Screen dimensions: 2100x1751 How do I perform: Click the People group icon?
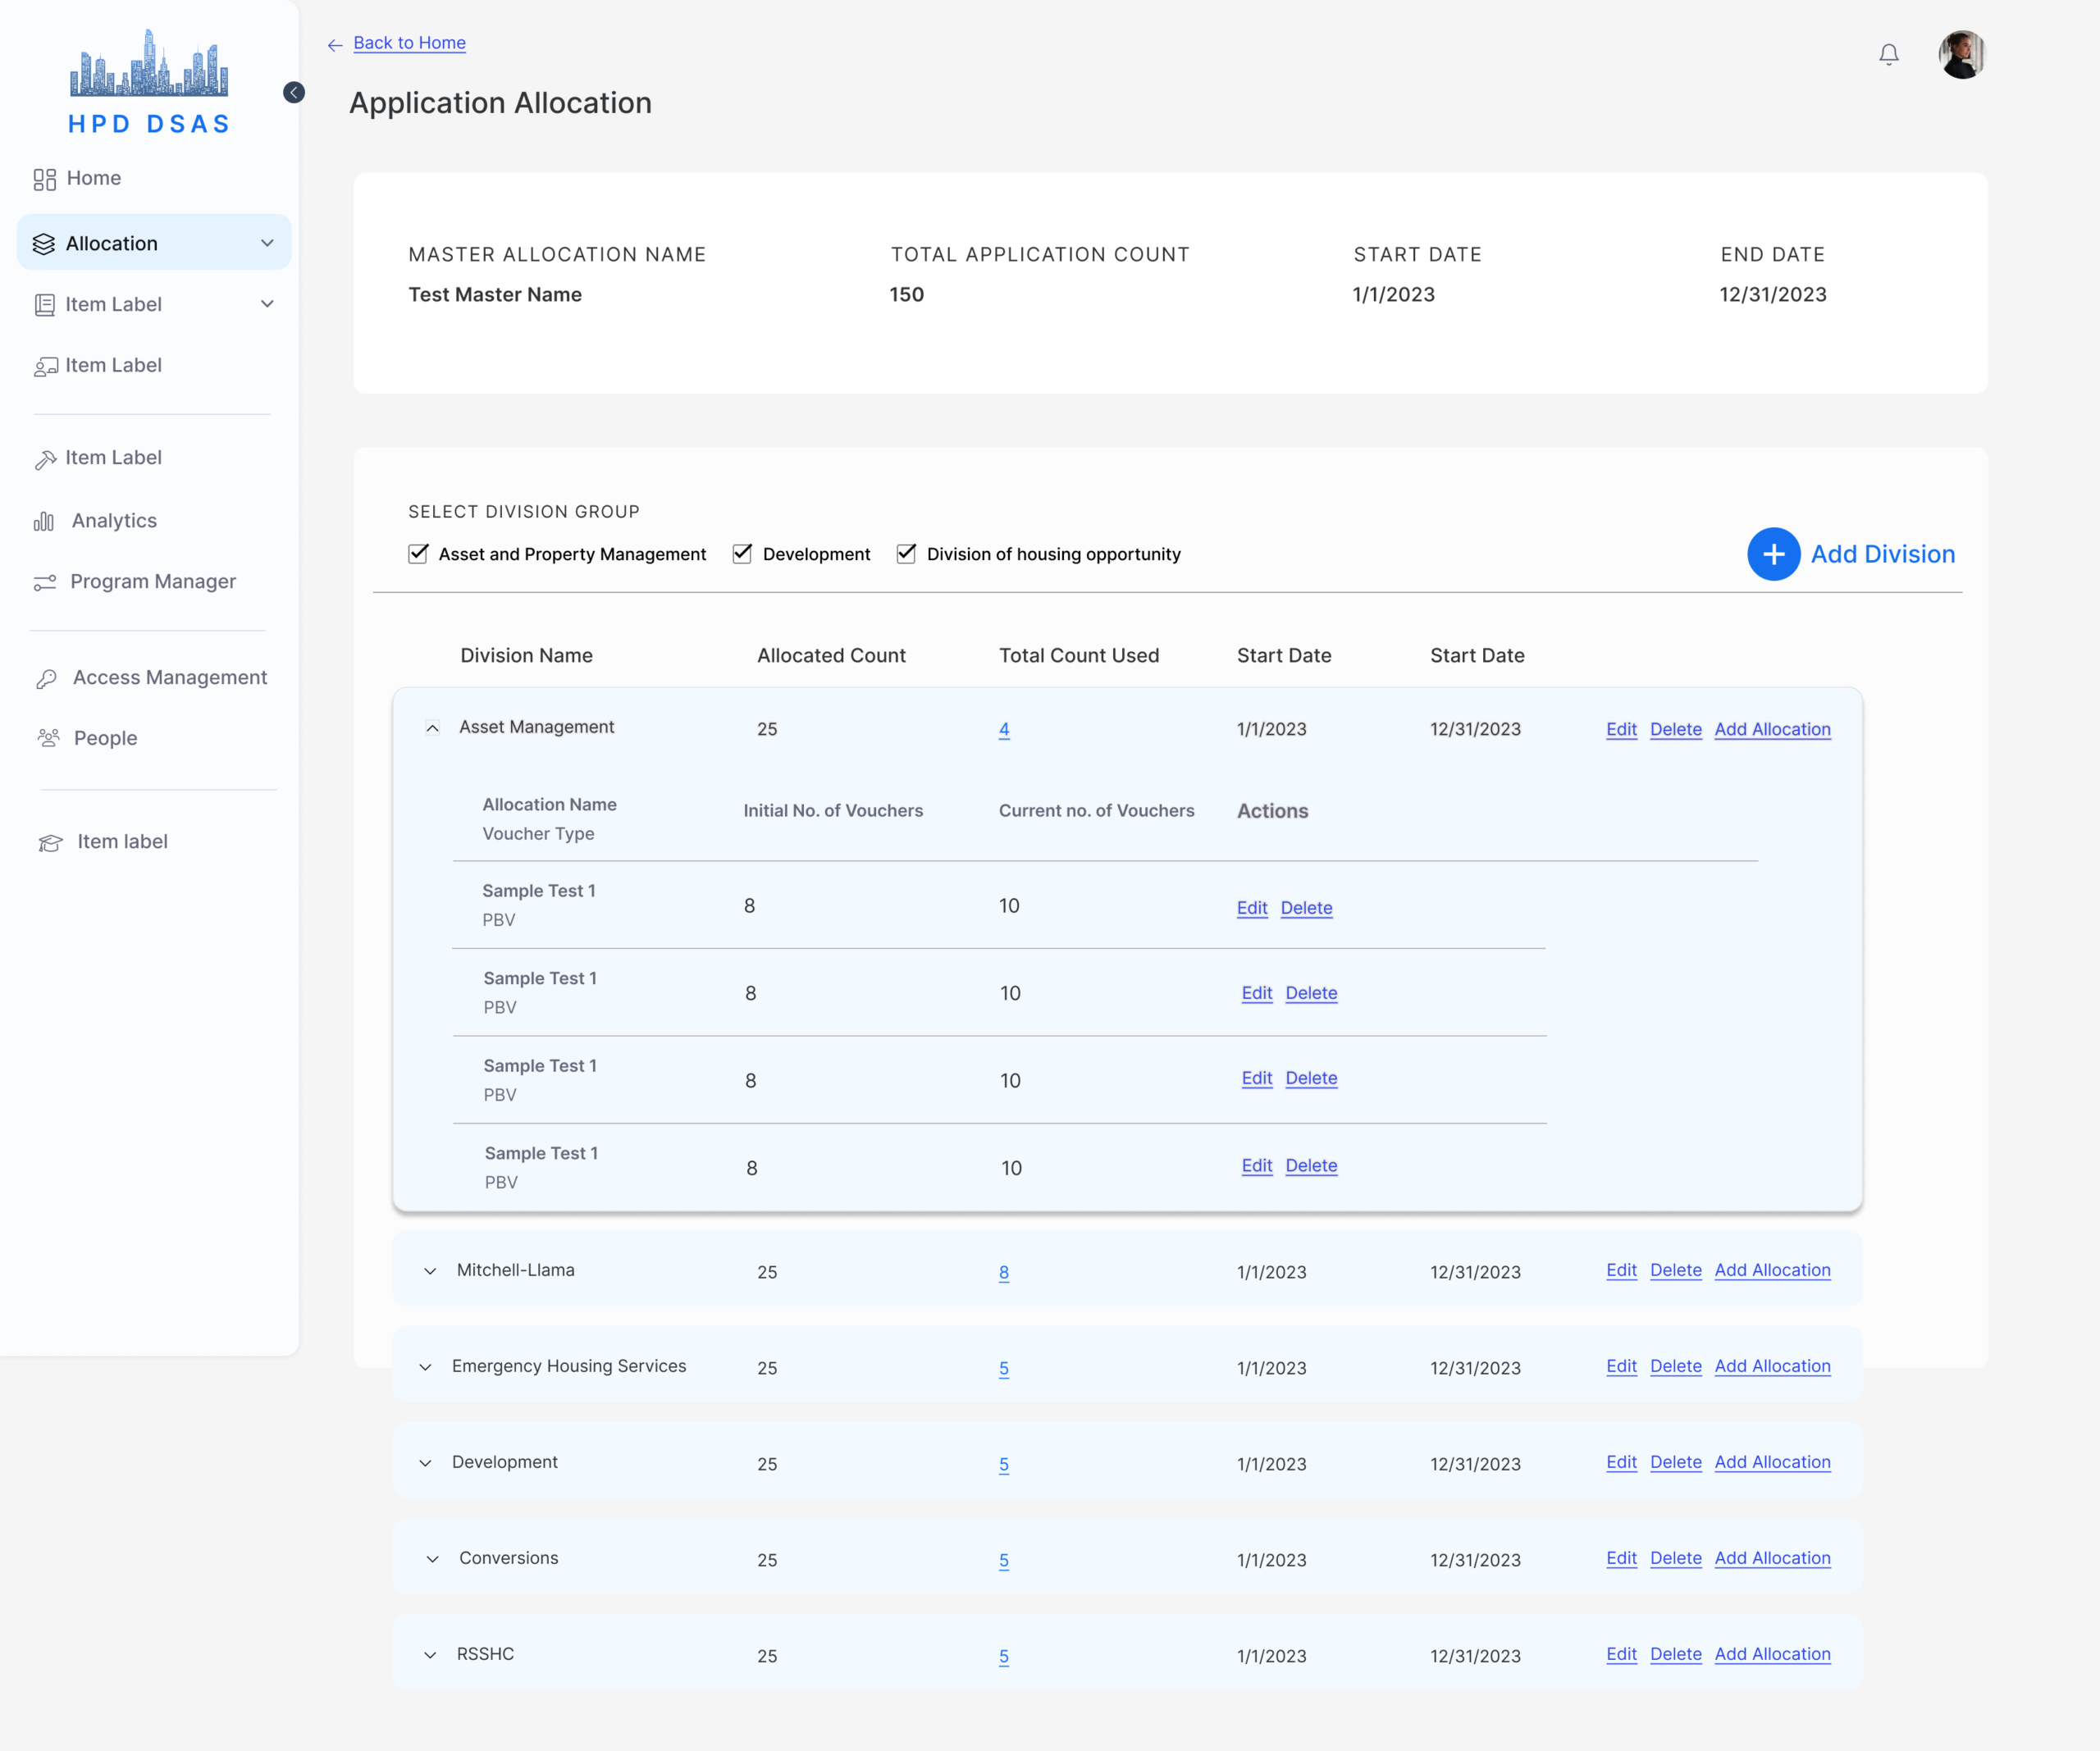click(x=48, y=738)
